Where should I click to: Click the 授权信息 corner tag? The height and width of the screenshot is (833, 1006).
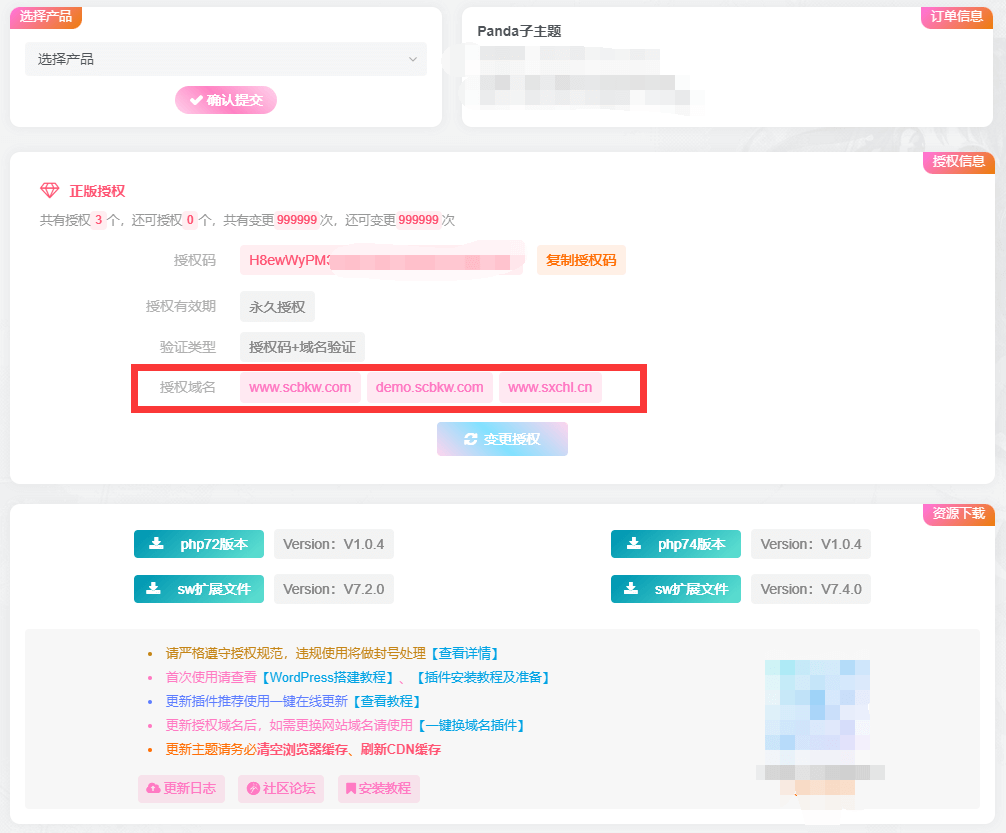point(959,162)
